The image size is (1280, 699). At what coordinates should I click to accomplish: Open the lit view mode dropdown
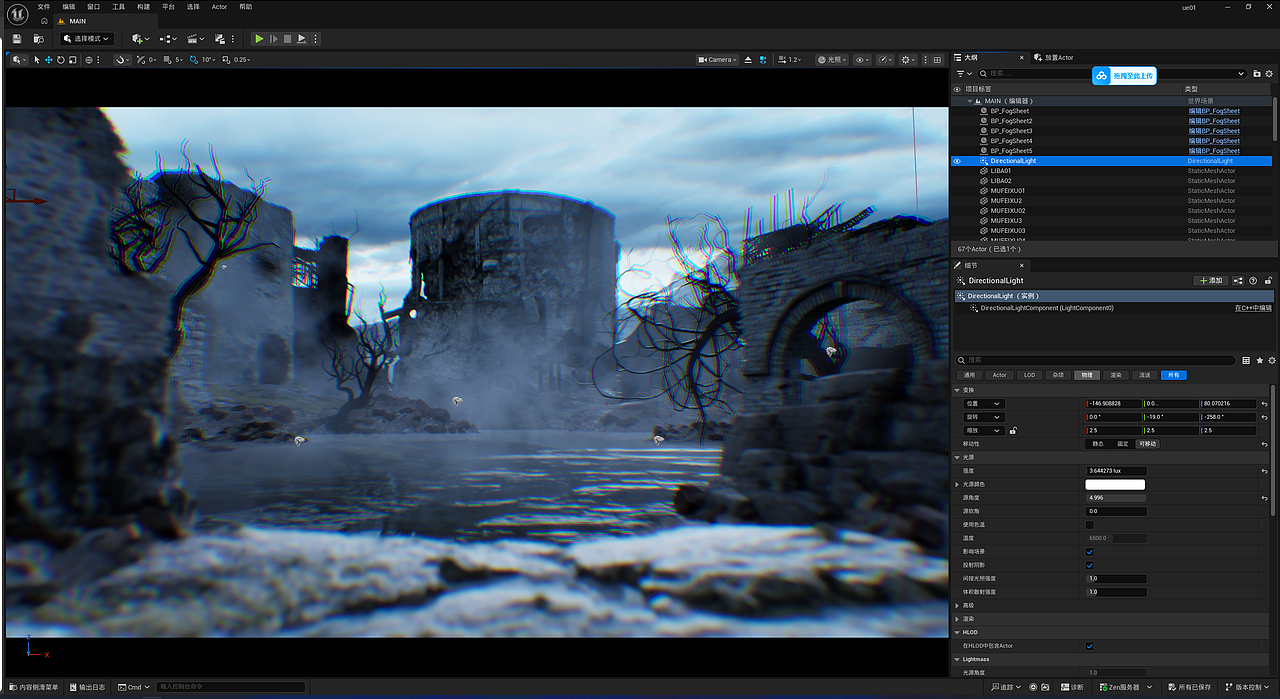833,60
